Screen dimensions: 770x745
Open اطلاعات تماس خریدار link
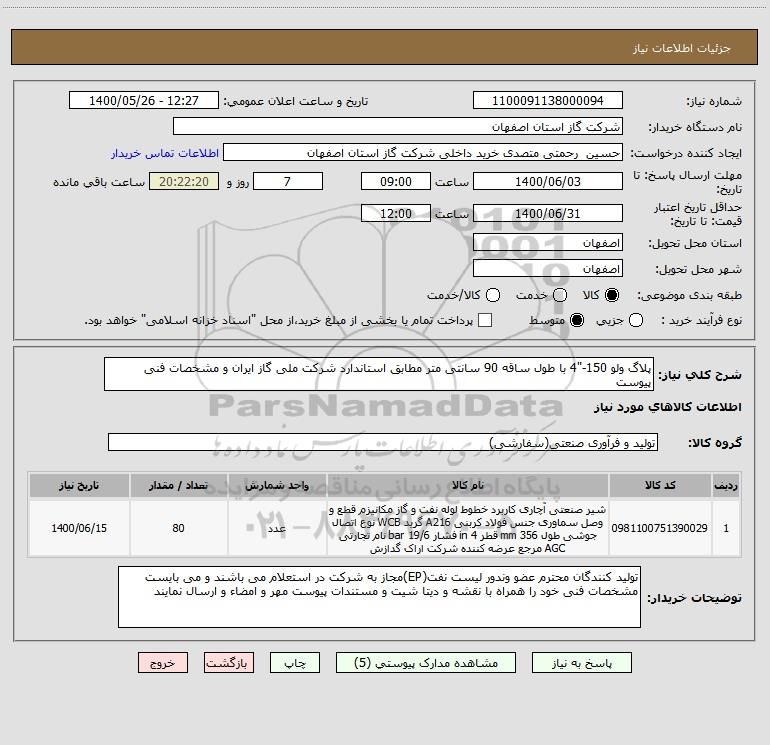click(x=165, y=153)
